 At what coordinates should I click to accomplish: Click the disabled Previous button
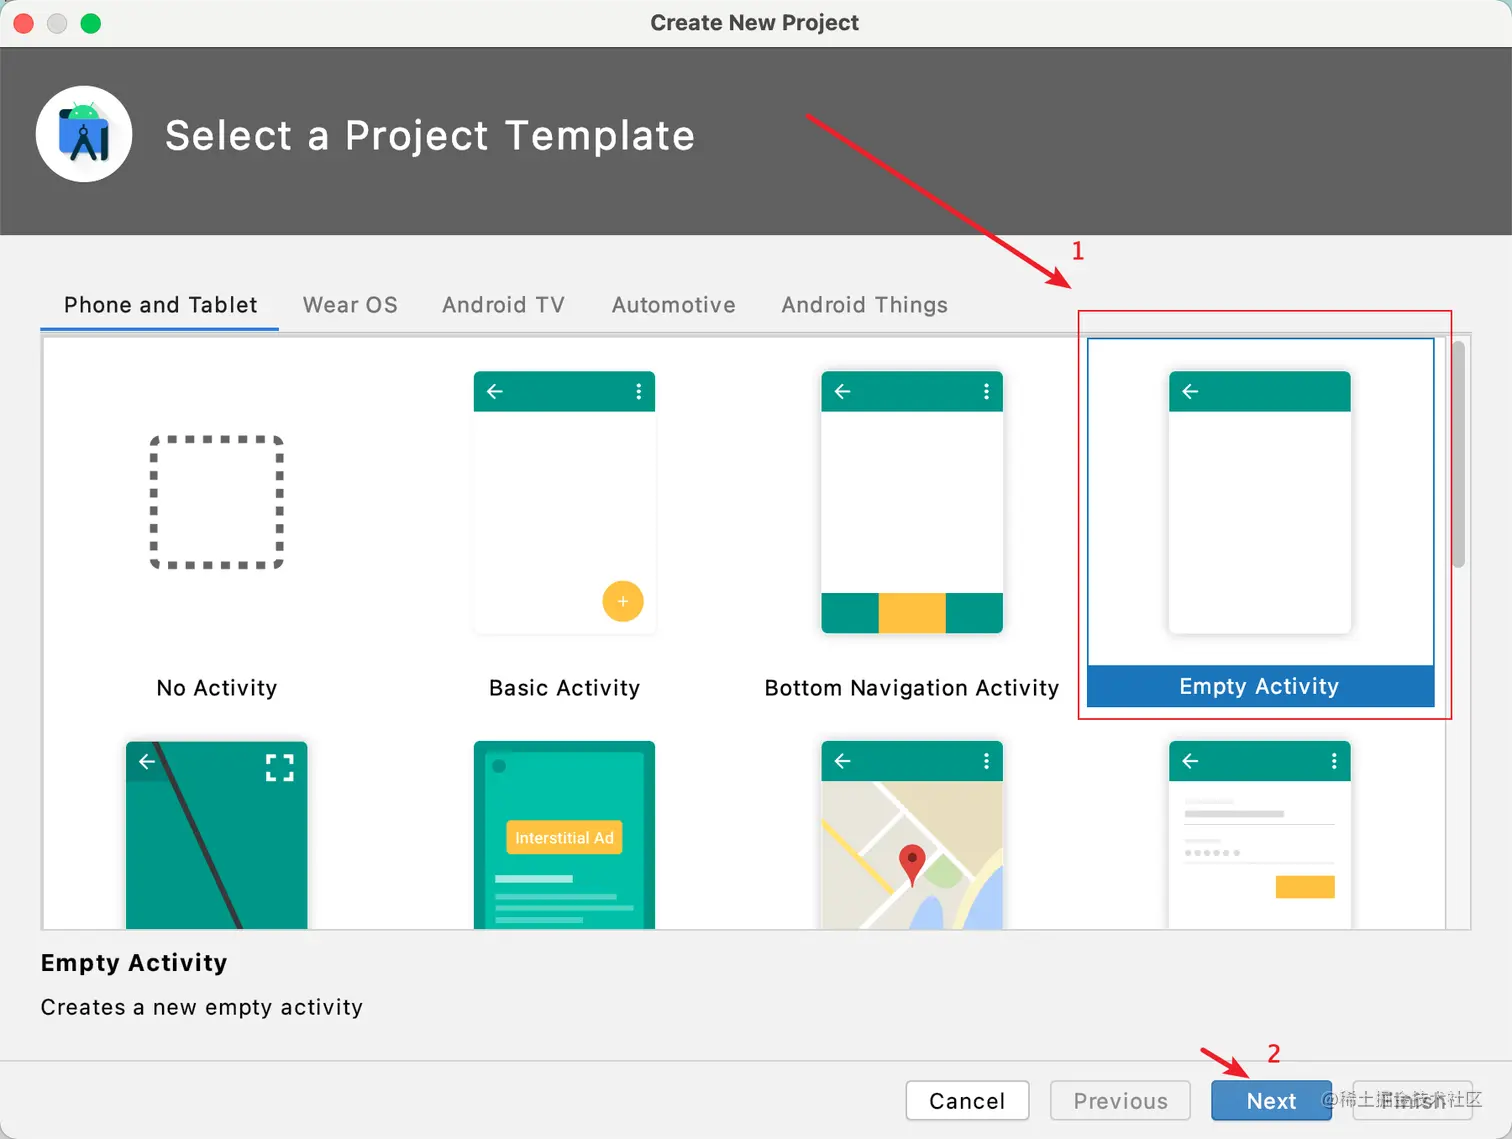click(1120, 1101)
